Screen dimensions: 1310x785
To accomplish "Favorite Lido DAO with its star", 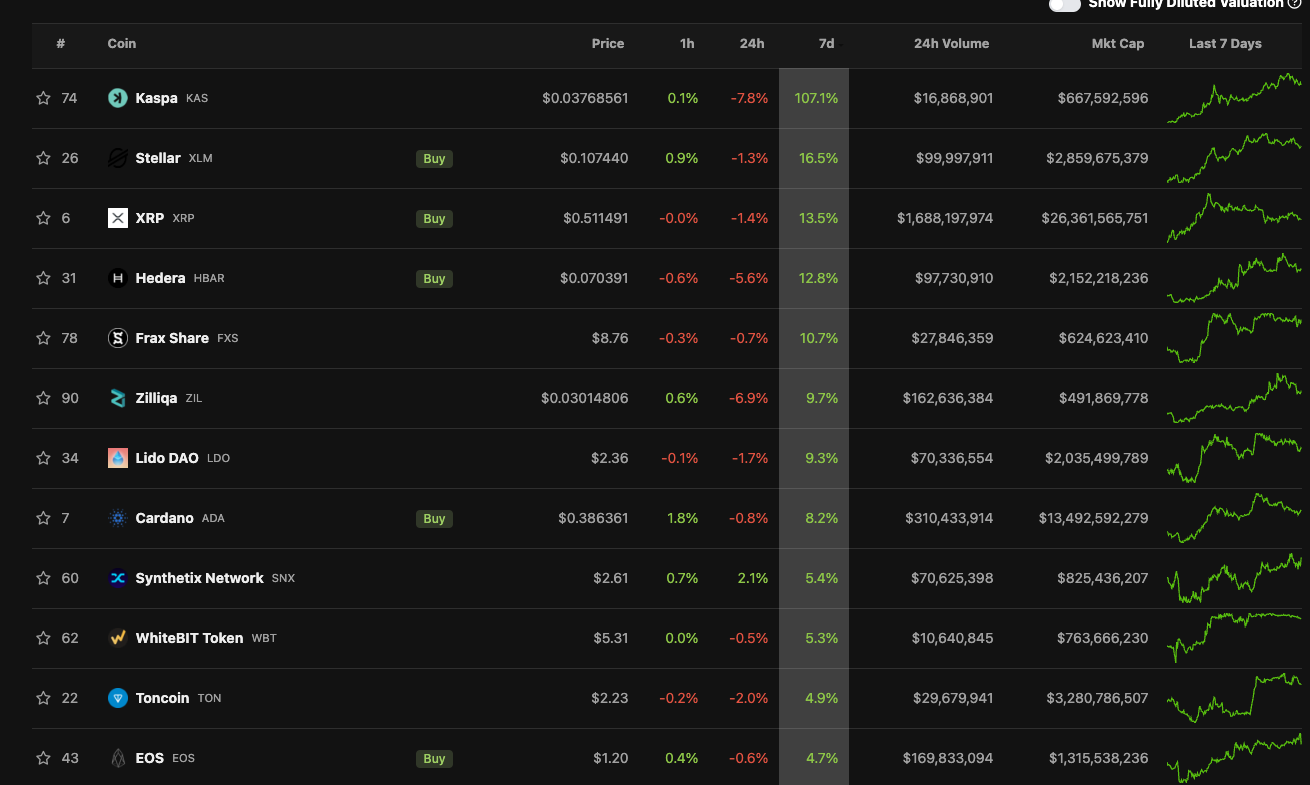I will click(43, 458).
